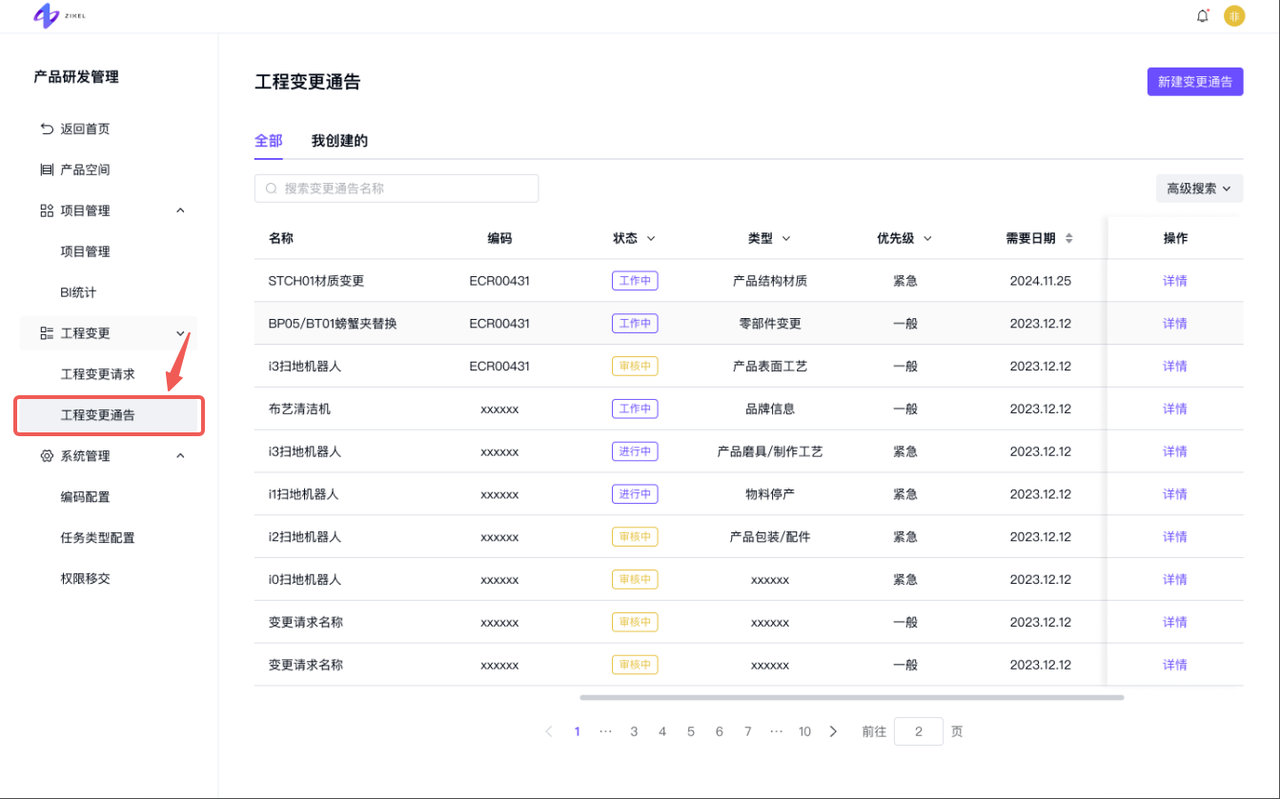Screen dimensions: 1280x799
Task: Go to page 3
Action: [634, 732]
